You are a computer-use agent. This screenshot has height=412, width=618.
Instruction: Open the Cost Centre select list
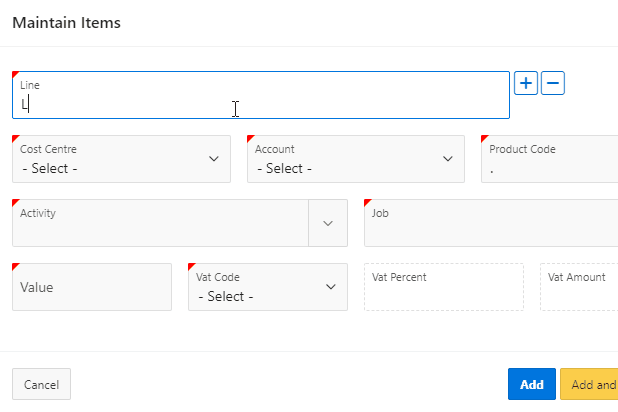(x=121, y=159)
